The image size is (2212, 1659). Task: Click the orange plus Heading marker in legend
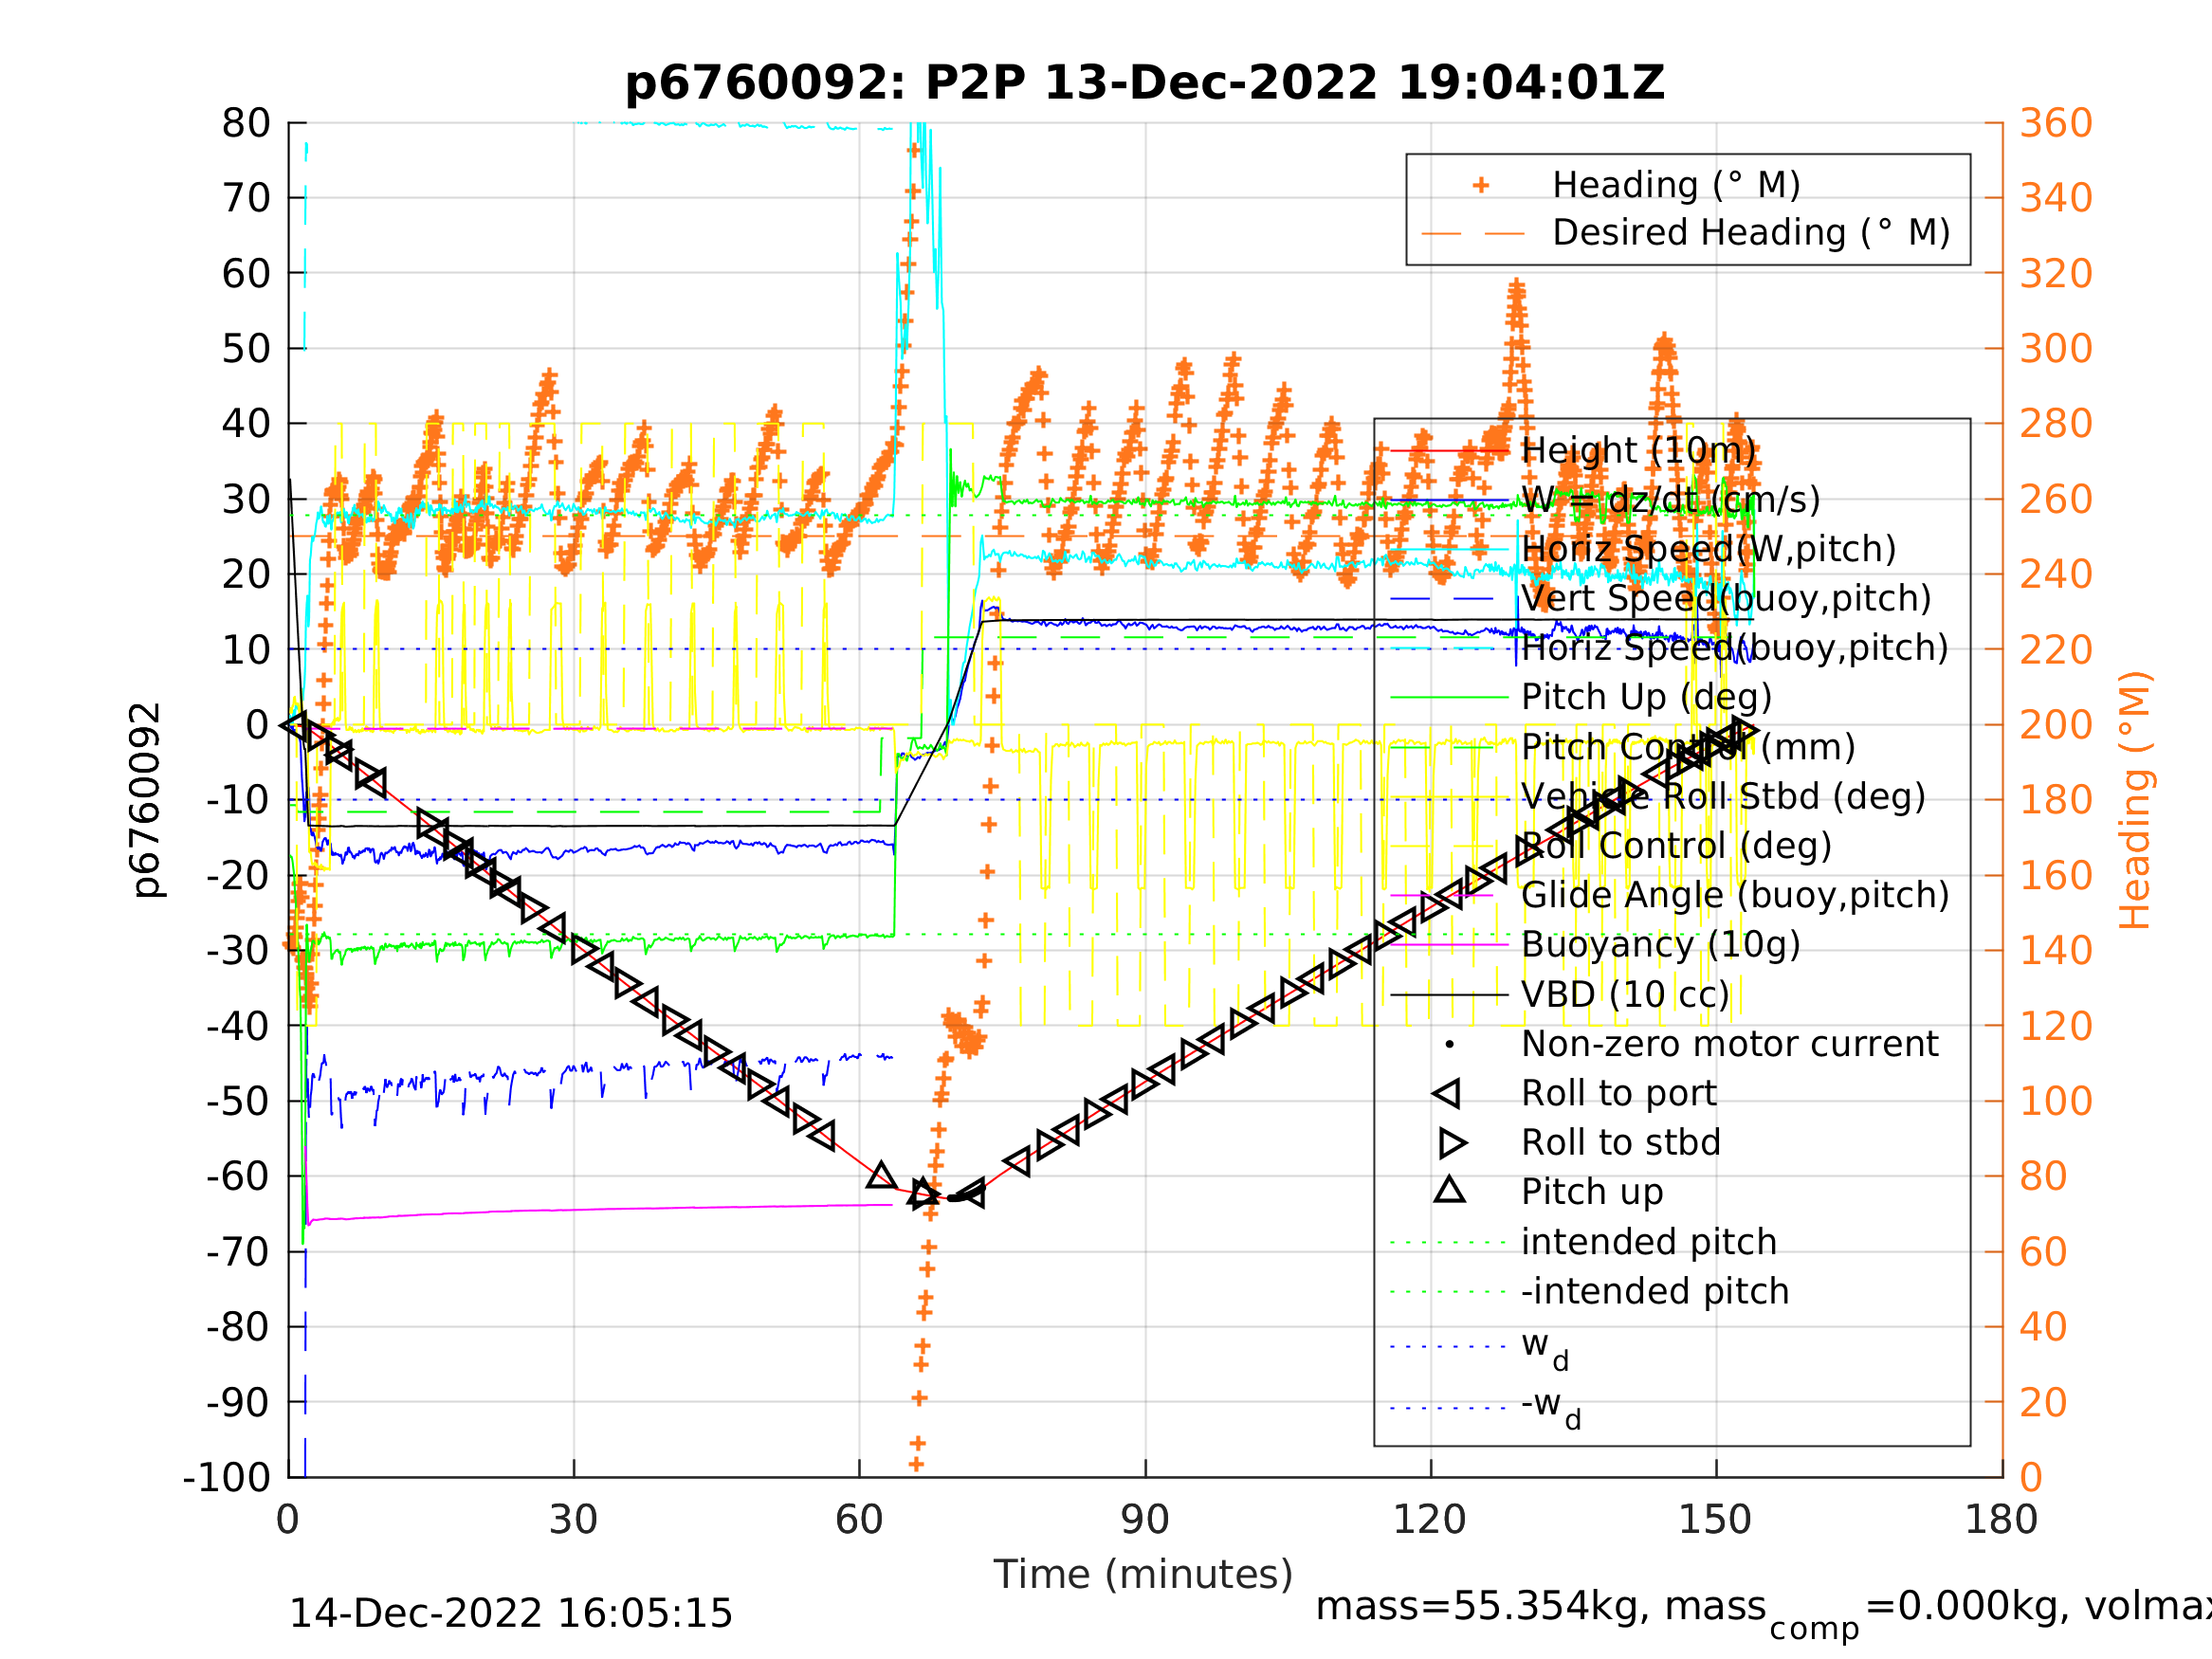[1481, 185]
